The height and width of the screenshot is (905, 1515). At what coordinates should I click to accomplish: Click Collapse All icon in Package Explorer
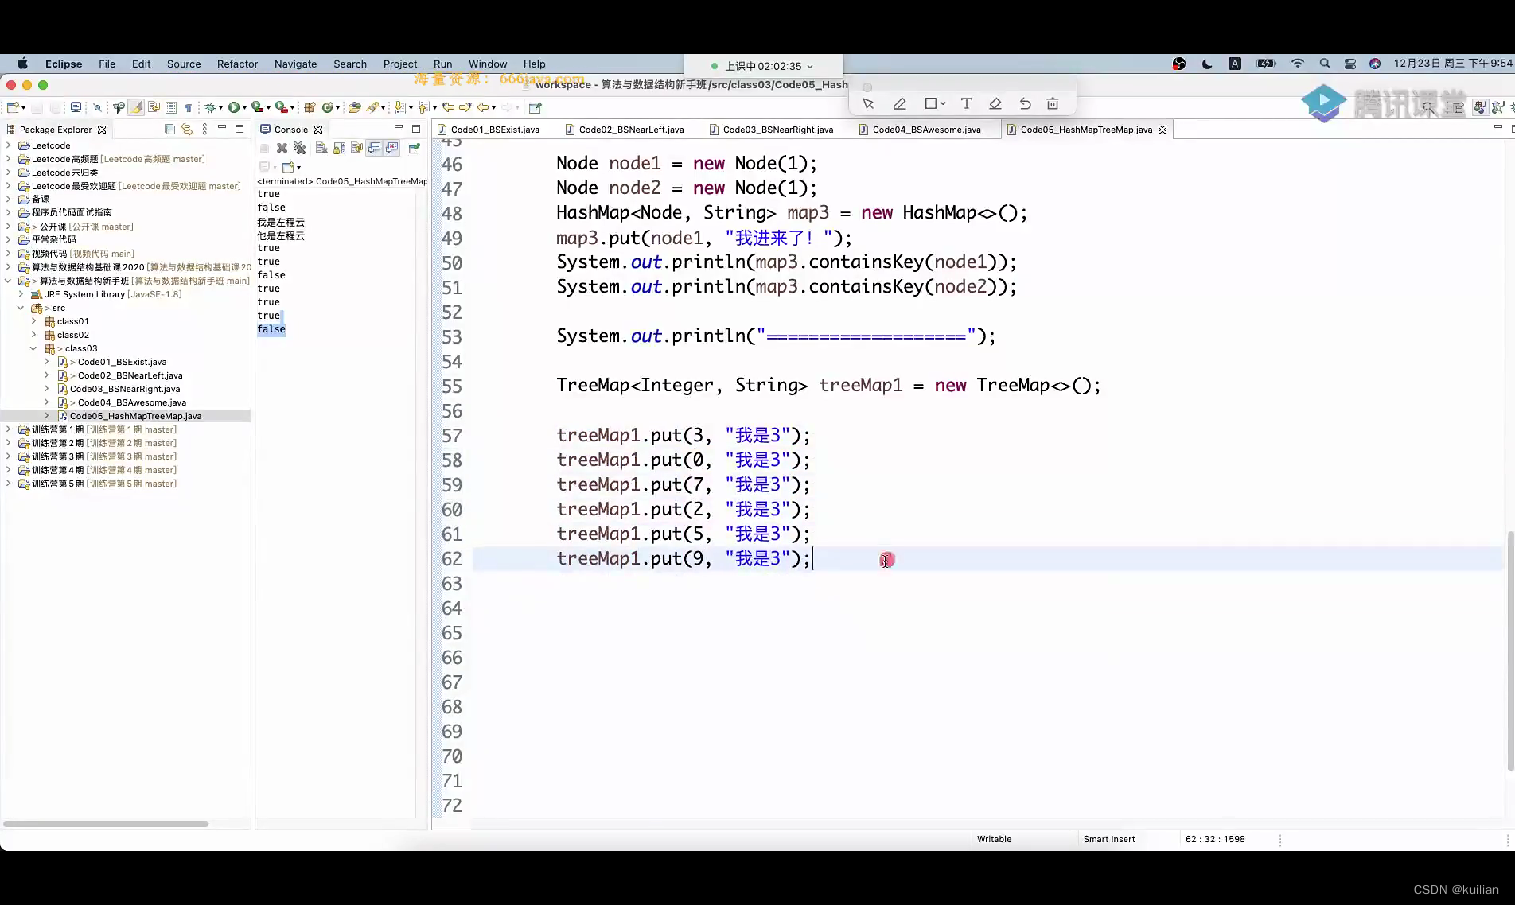[169, 129]
